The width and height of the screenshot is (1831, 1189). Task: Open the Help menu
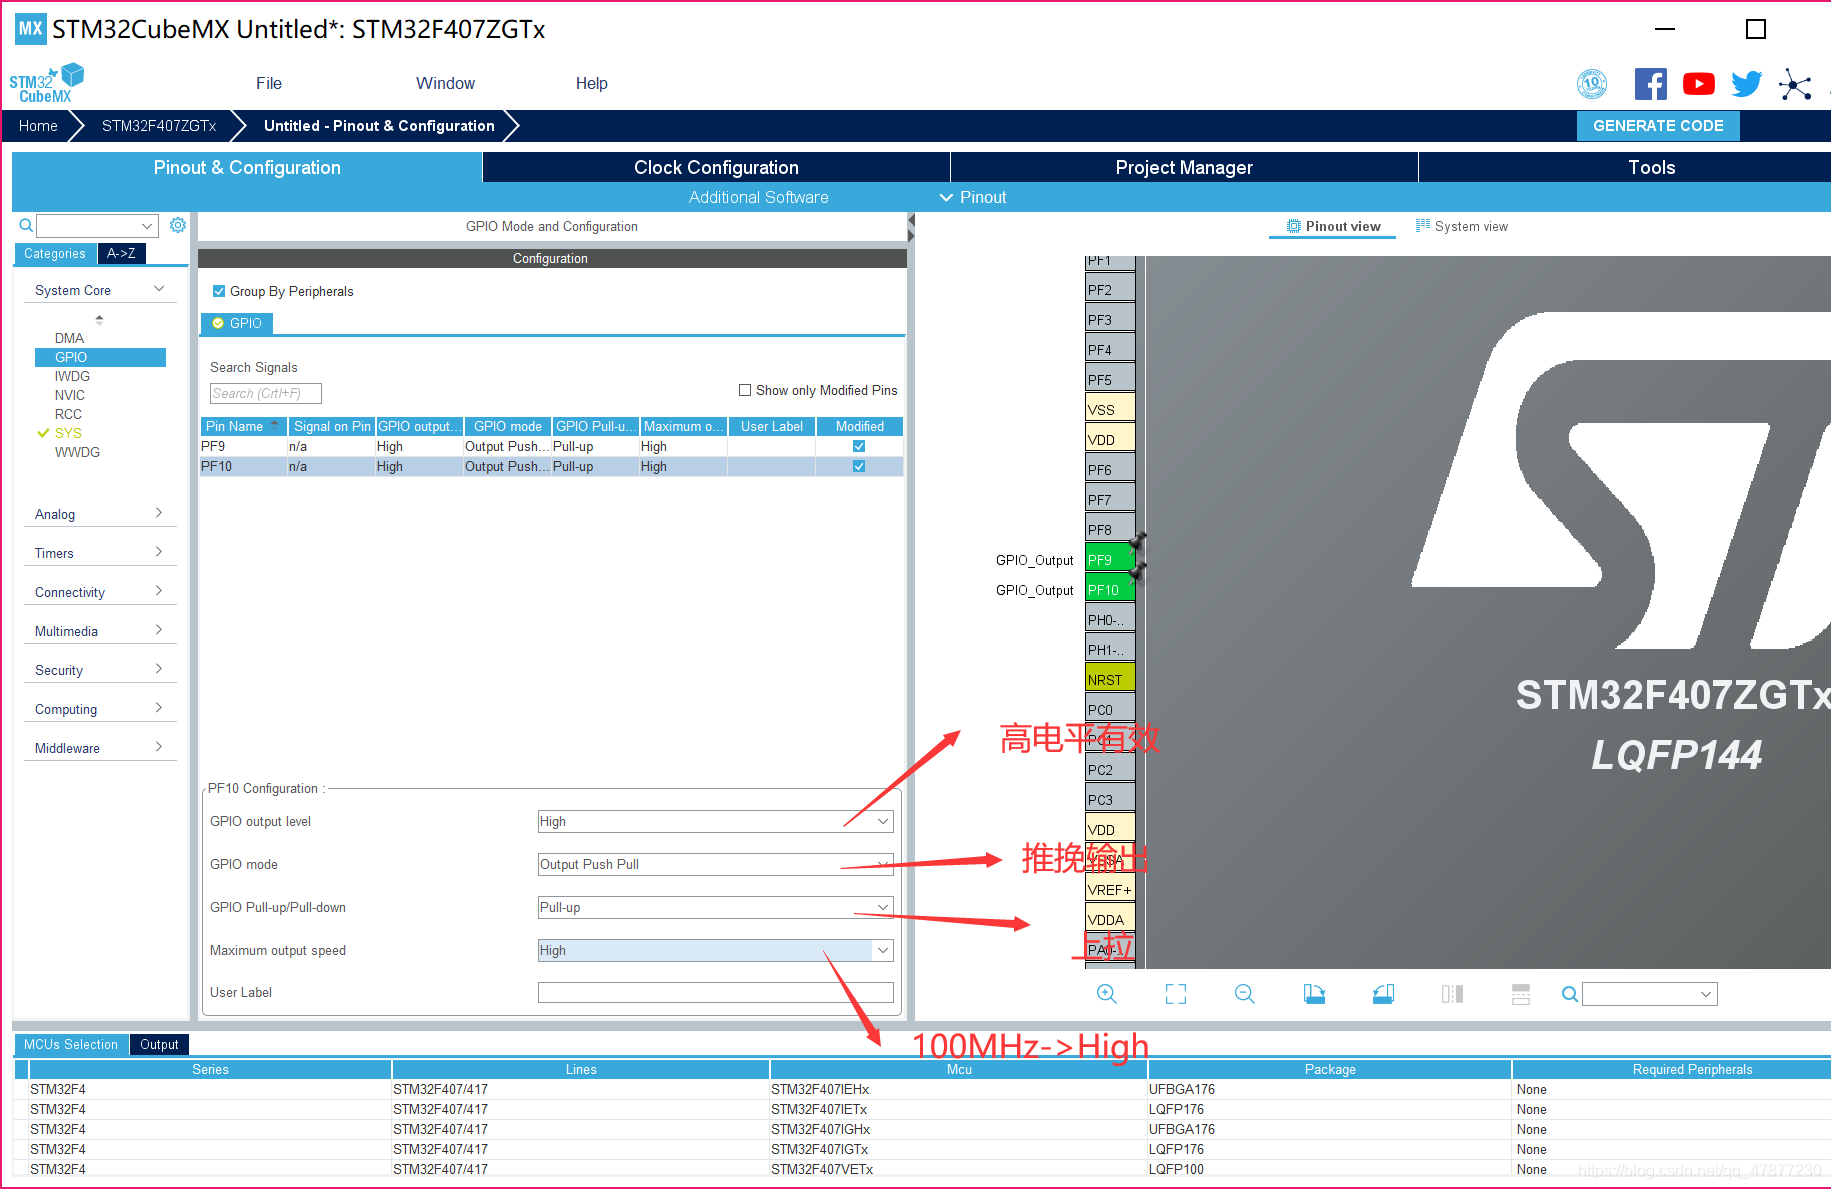(592, 83)
